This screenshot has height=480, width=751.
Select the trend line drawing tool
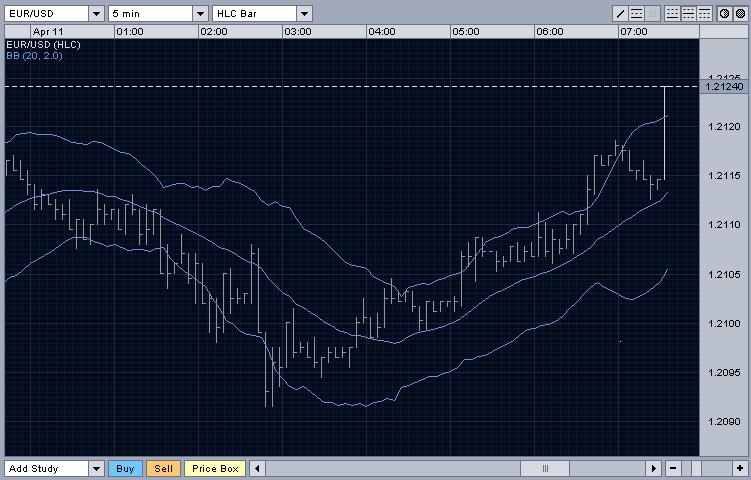[620, 13]
